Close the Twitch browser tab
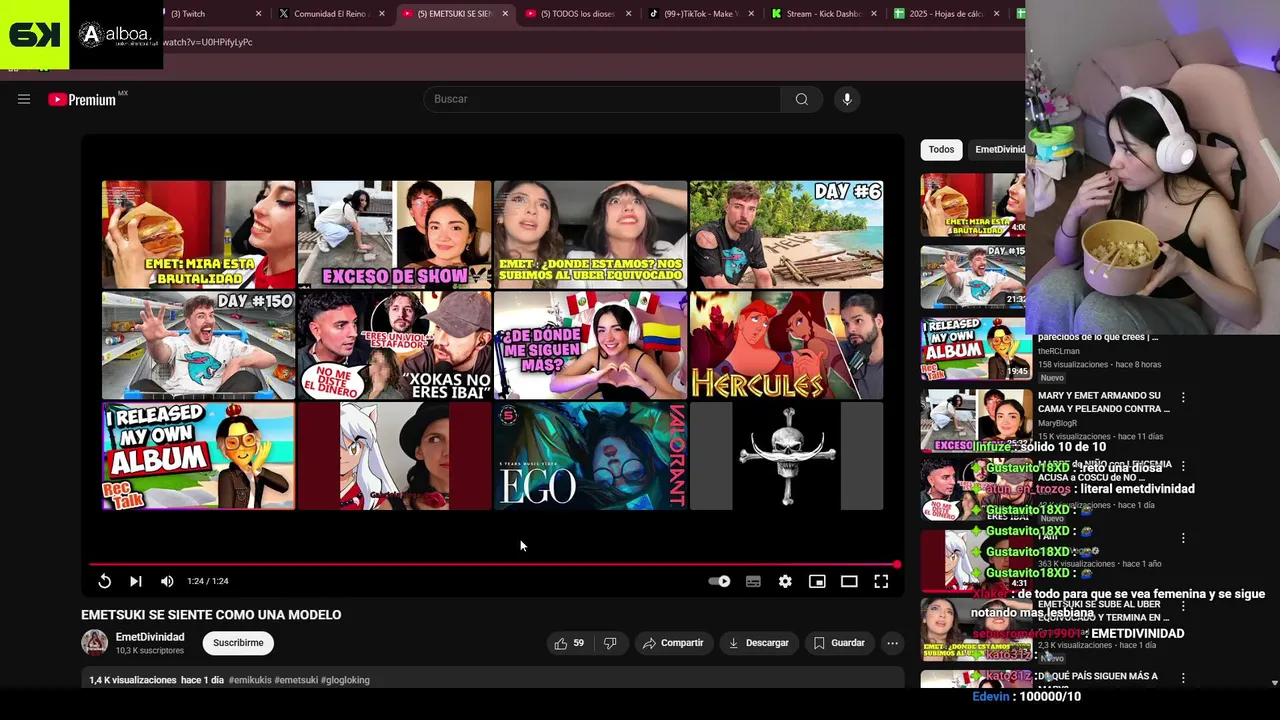 pos(258,14)
